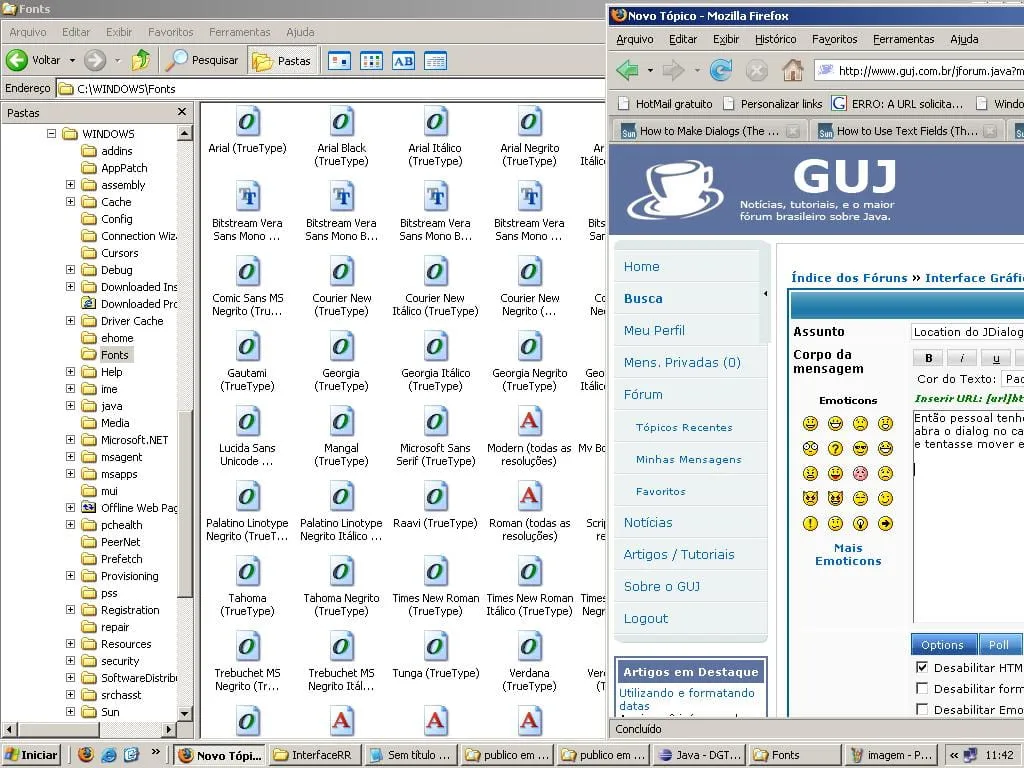Collapse the WINDOWS folder tree node

51,134
